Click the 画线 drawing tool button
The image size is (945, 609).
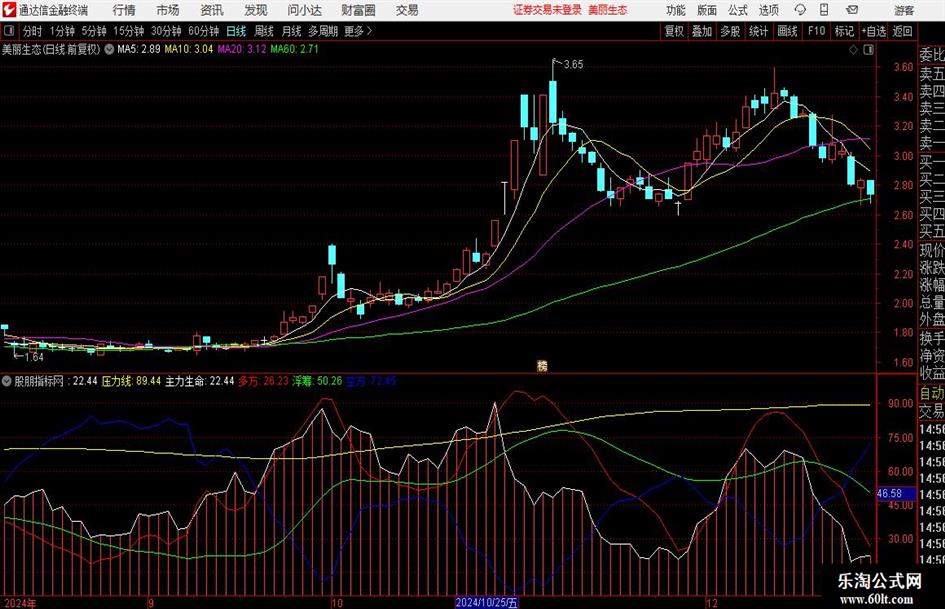788,31
